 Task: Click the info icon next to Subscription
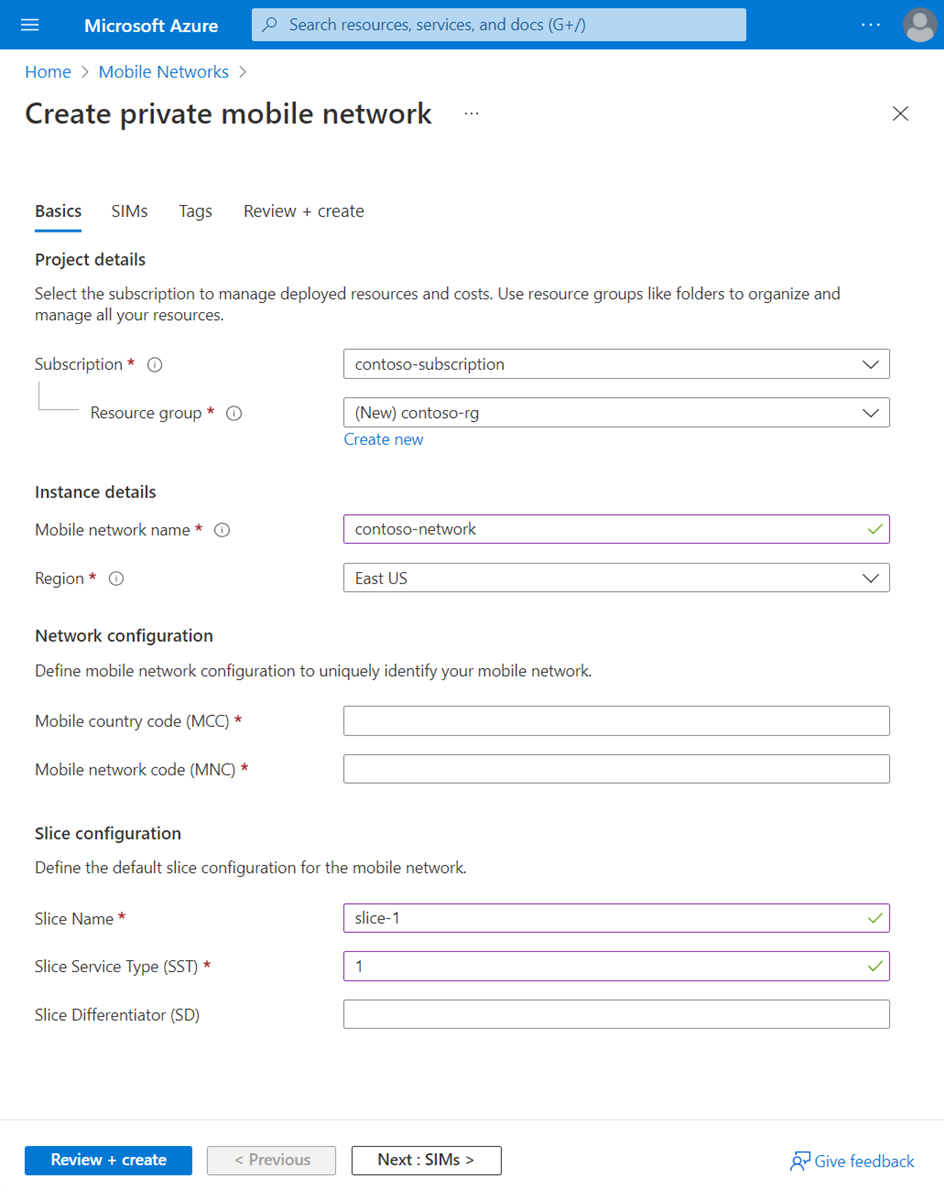154,364
